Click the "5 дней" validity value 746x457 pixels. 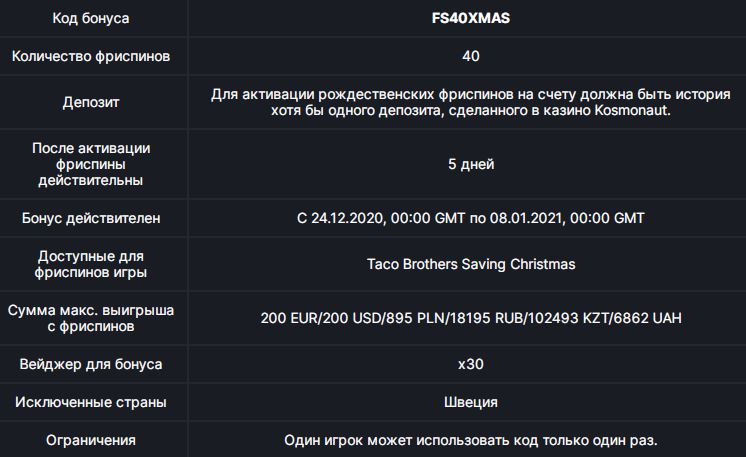tap(471, 164)
